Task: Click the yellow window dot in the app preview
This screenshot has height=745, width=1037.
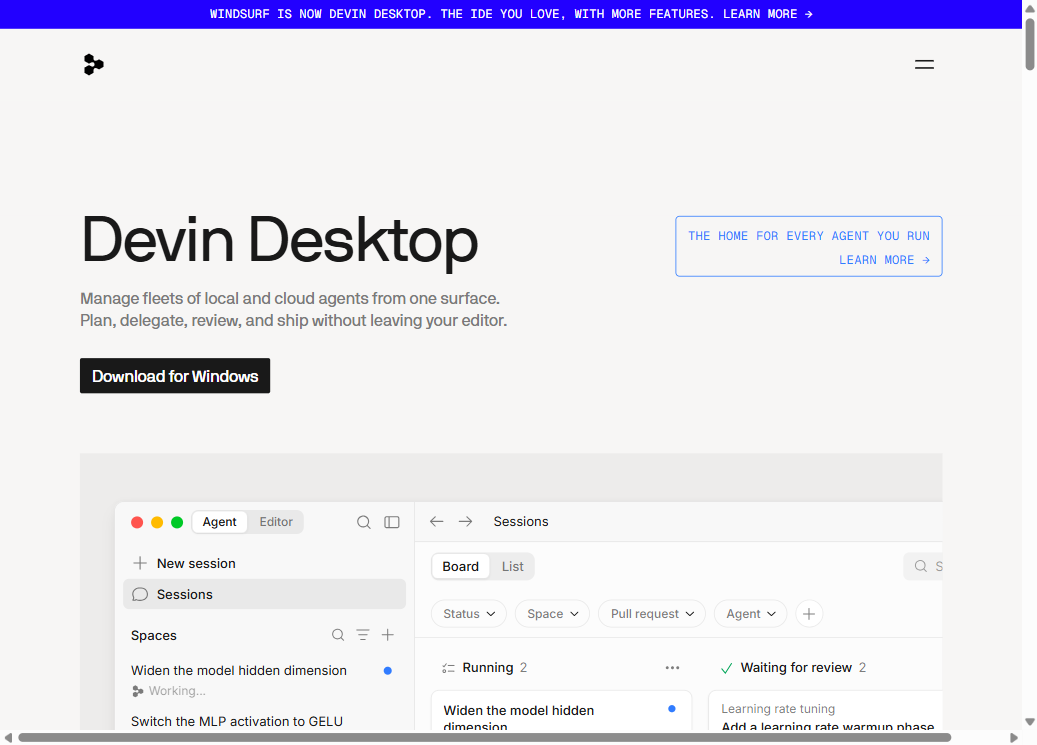Action: pos(157,522)
